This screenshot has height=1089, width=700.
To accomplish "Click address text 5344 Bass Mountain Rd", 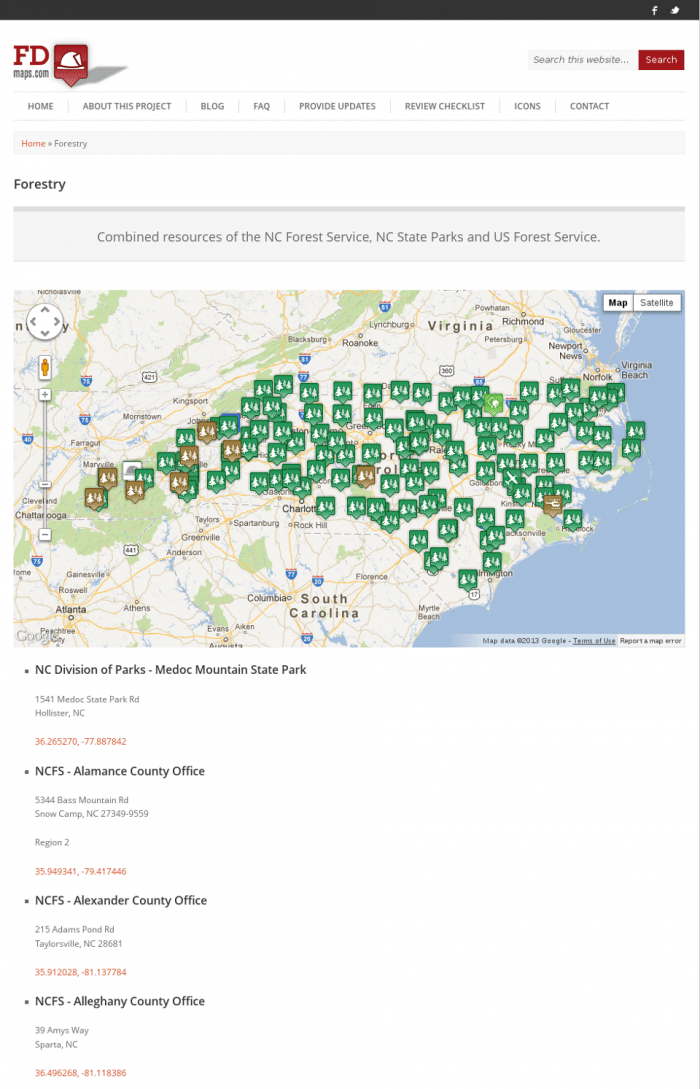I will [81, 800].
